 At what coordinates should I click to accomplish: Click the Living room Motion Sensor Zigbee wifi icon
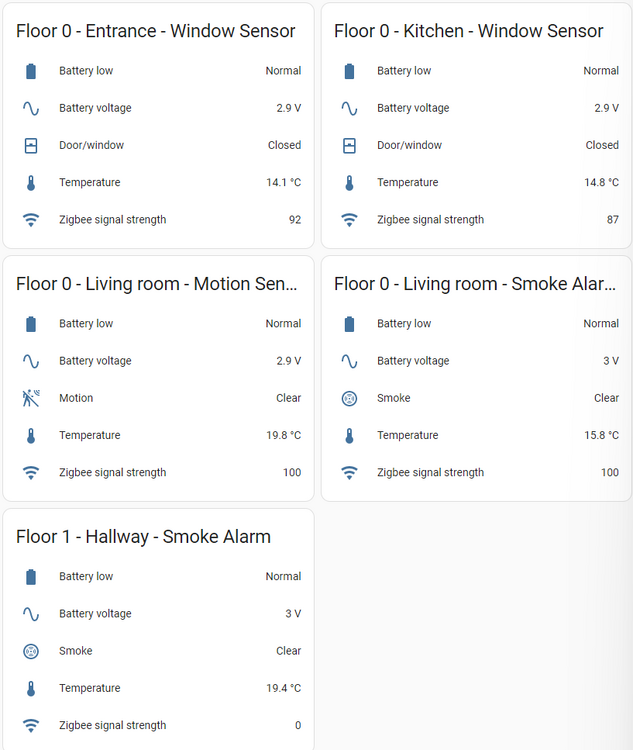click(31, 473)
